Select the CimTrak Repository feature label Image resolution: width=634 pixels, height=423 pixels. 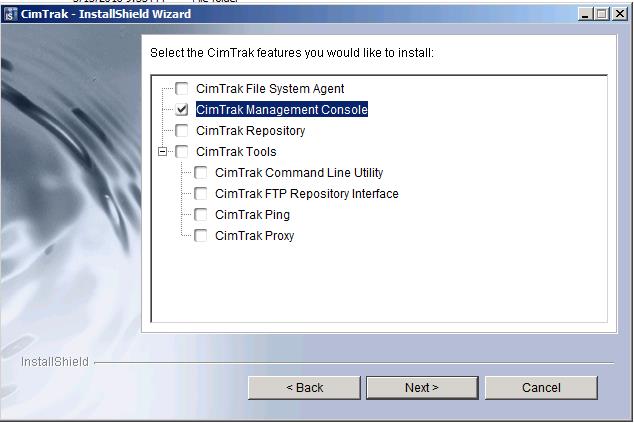[250, 131]
